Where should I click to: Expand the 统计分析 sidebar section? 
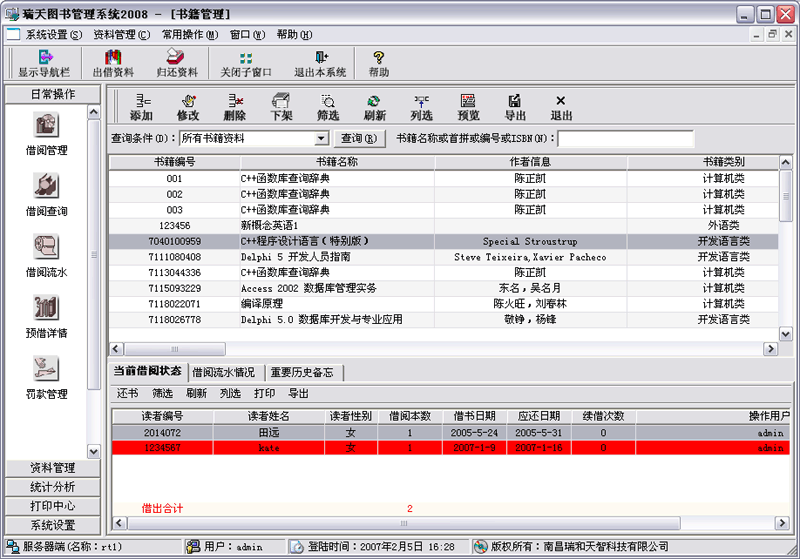(53, 487)
